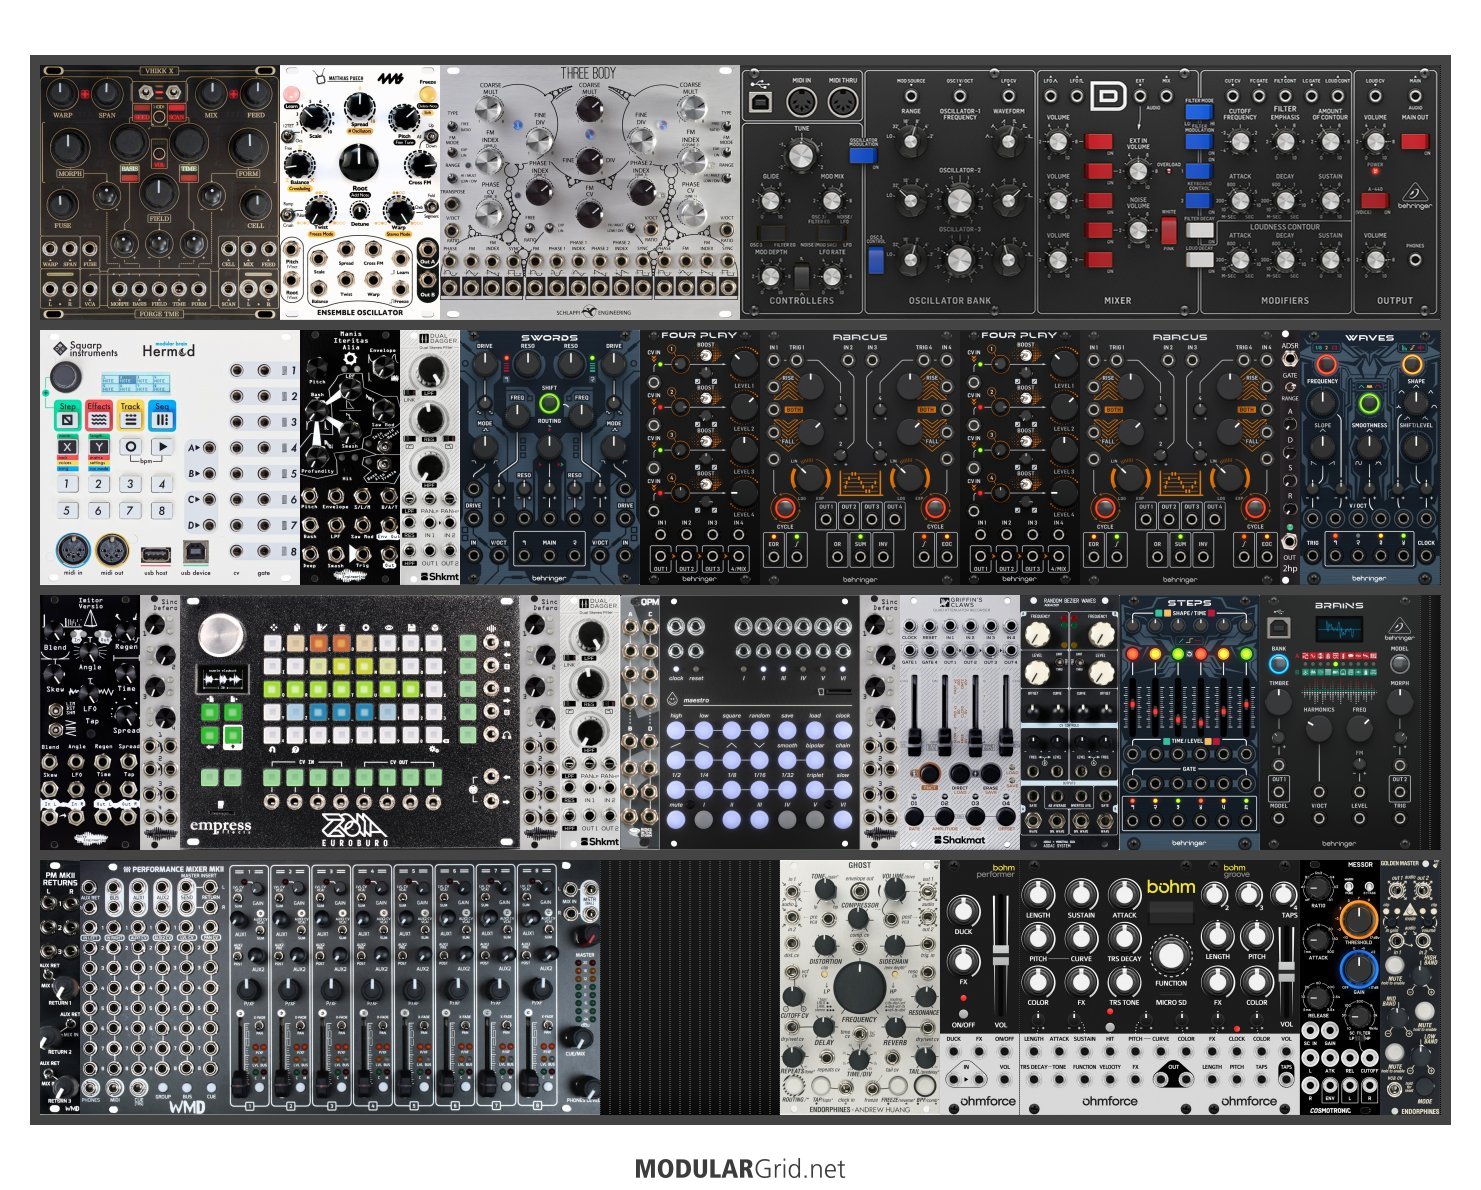Image resolution: width=1481 pixels, height=1190 pixels.
Task: Click the large Root knob on Ensemble Oscillator
Action: [x=359, y=162]
